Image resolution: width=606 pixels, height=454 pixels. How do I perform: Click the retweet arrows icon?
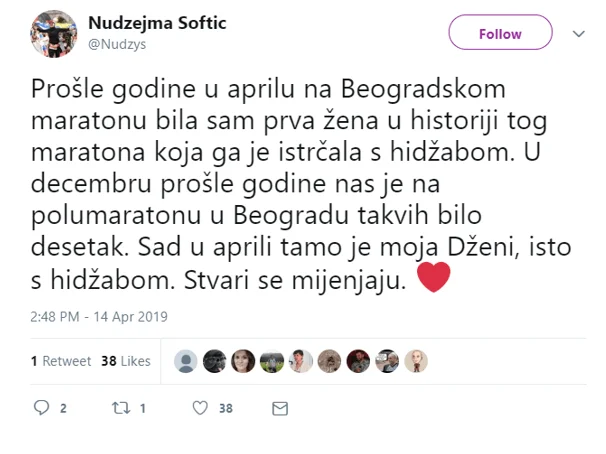coord(121,408)
